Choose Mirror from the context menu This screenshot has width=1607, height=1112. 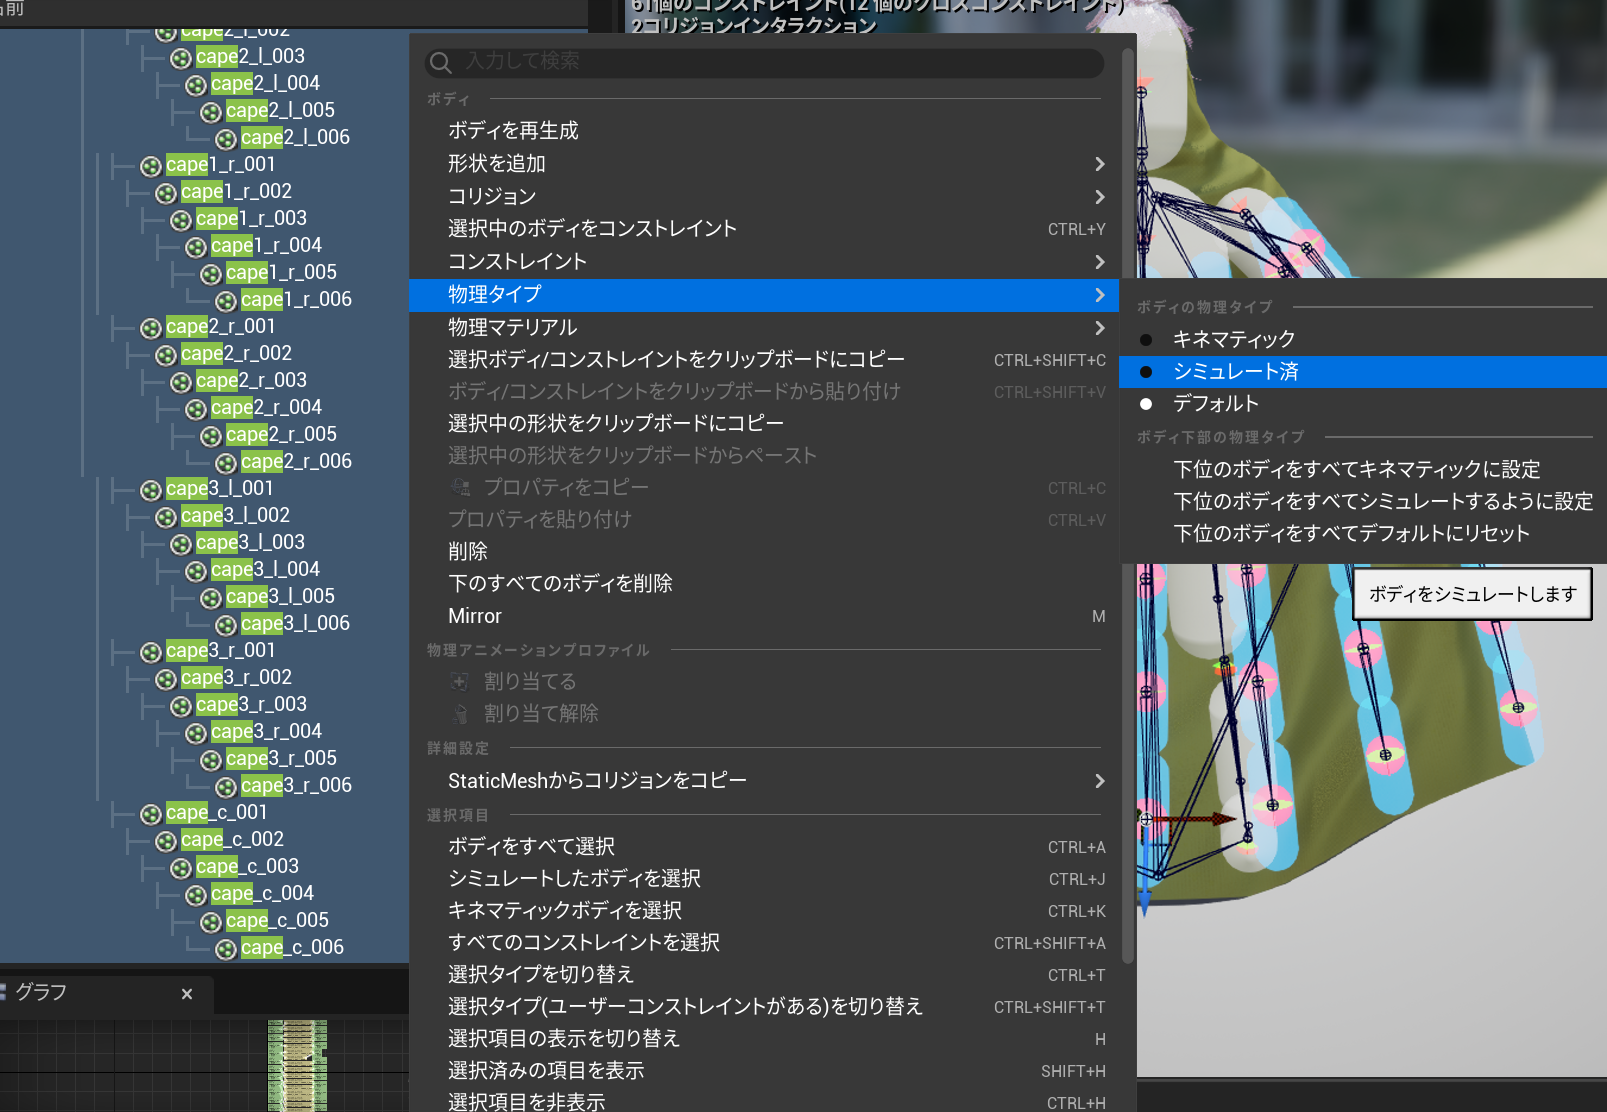[x=764, y=616]
